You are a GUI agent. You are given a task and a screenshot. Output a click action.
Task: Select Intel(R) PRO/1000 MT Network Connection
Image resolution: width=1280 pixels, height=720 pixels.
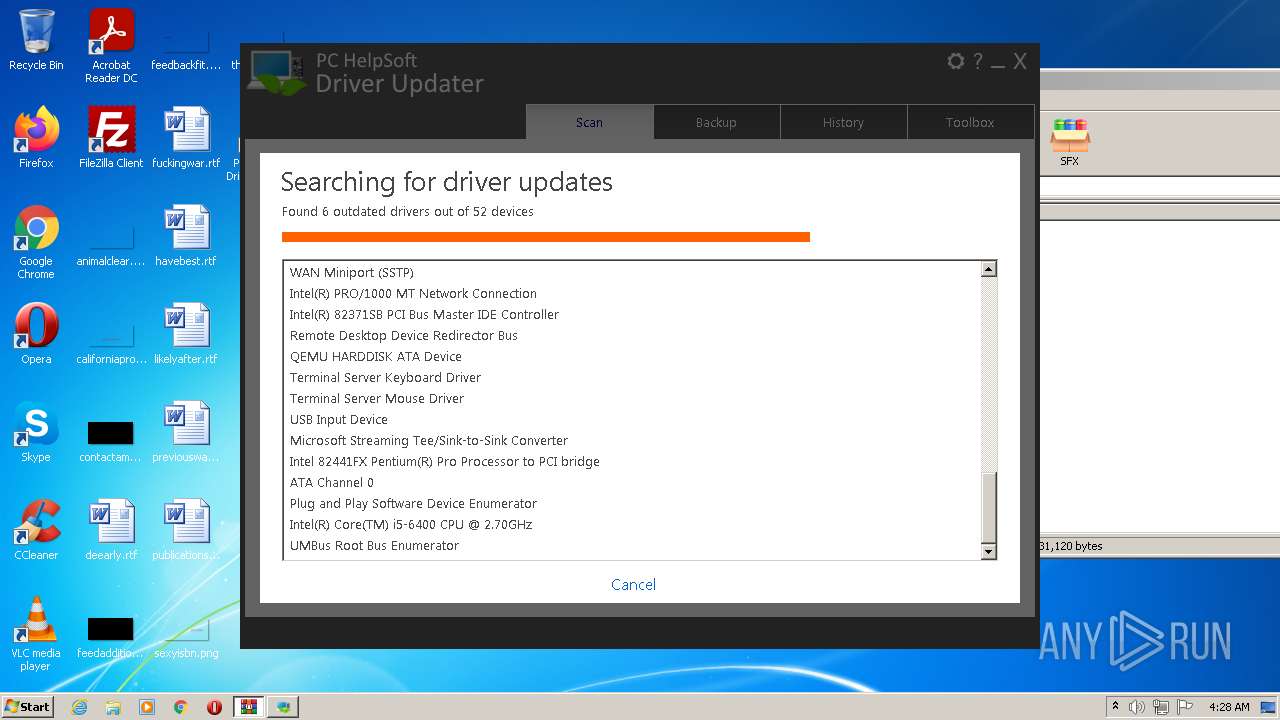[x=413, y=293]
